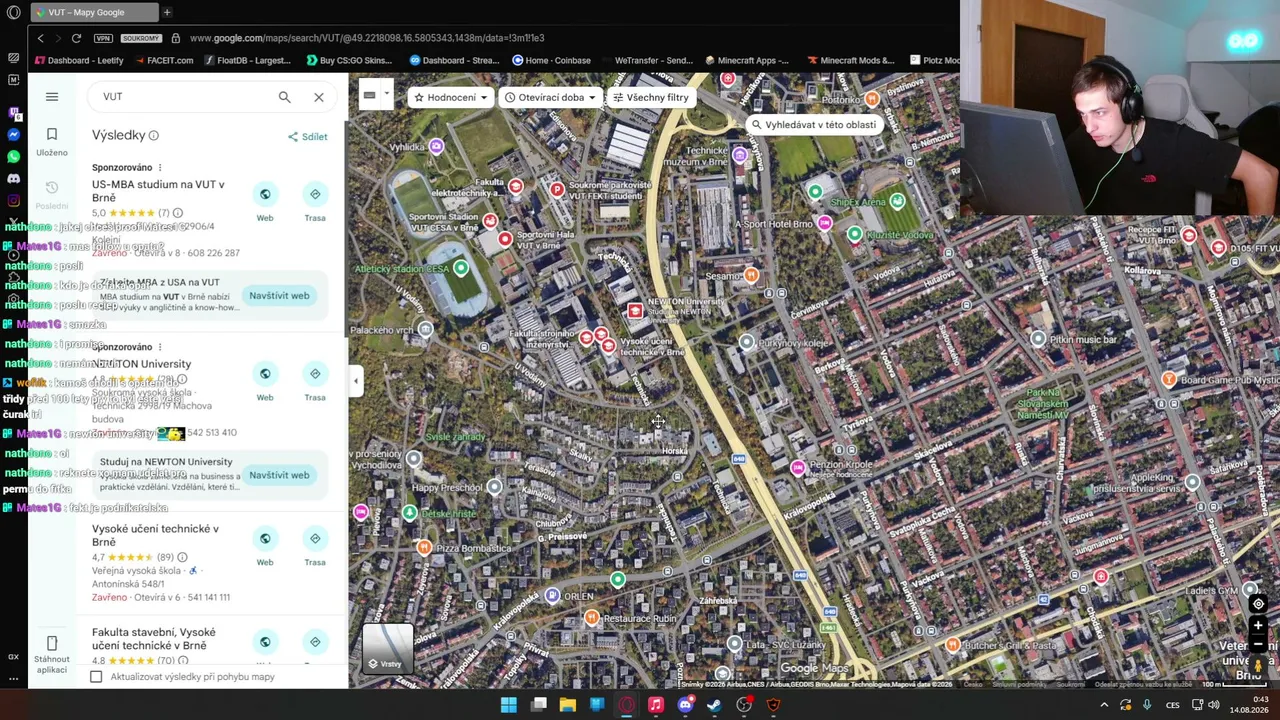Image resolution: width=1280 pixels, height=720 pixels.
Task: Click the Pizza Bombastica map marker
Action: pyautogui.click(x=425, y=547)
